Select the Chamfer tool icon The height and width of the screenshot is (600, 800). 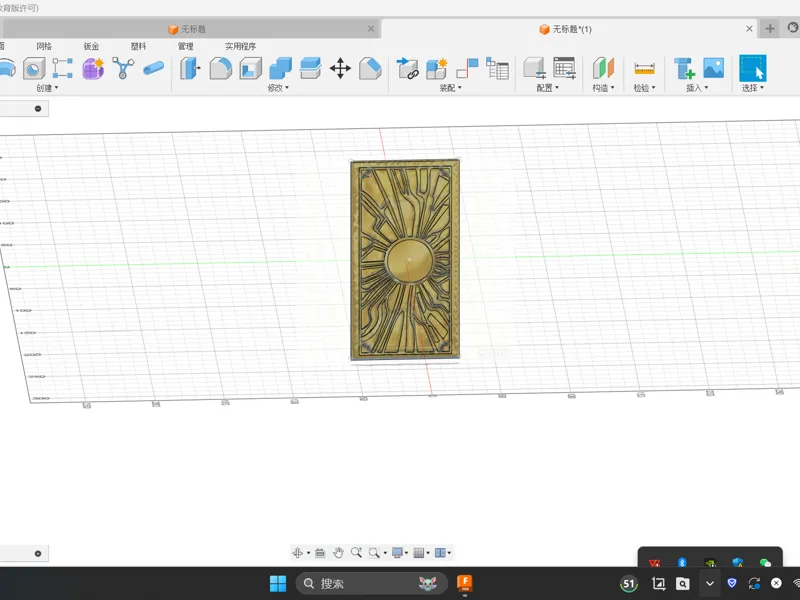coord(370,68)
